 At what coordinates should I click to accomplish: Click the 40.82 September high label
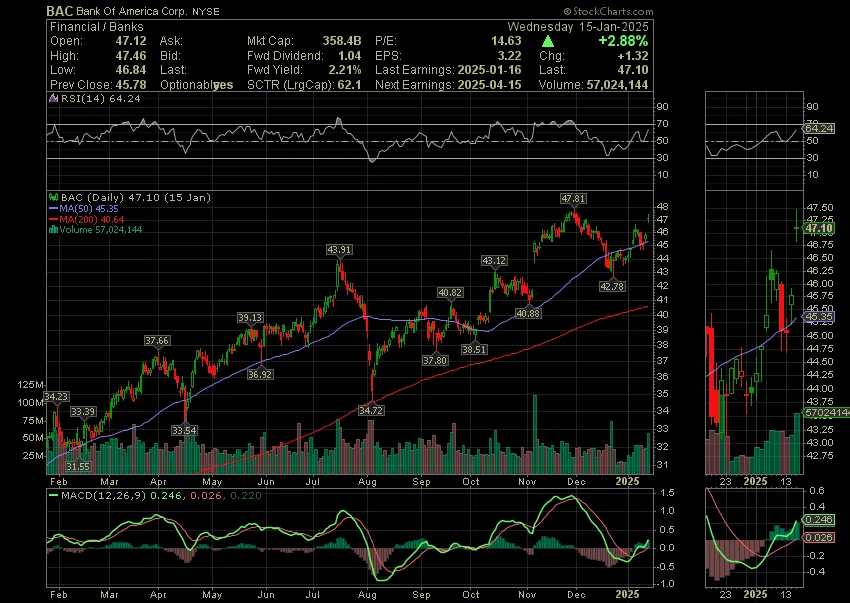[x=450, y=292]
